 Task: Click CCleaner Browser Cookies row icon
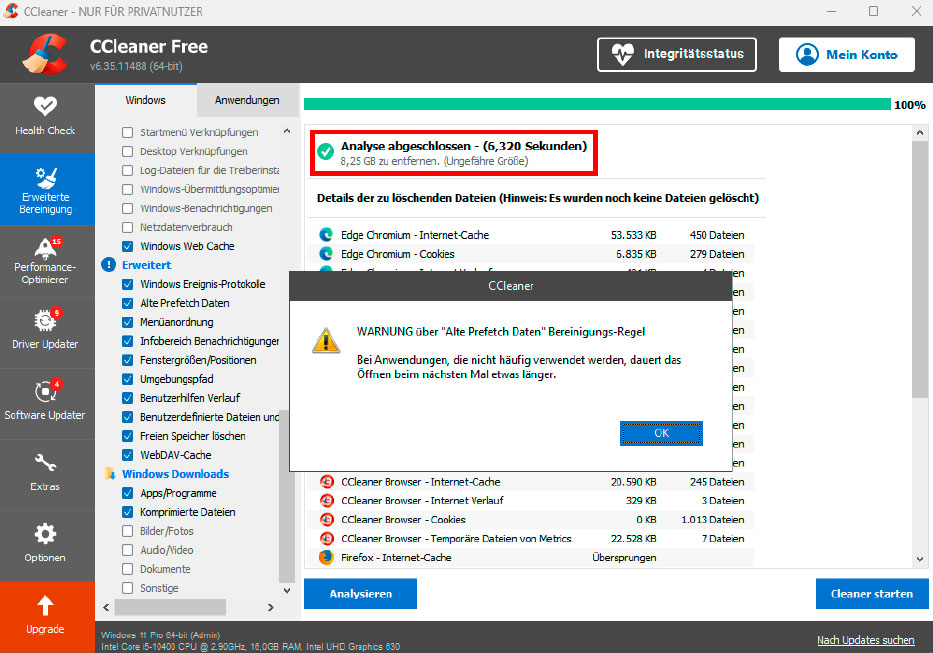pyautogui.click(x=326, y=520)
